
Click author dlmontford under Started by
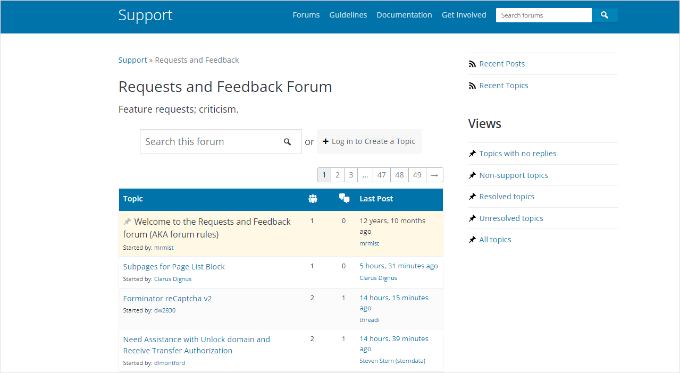[x=170, y=363]
